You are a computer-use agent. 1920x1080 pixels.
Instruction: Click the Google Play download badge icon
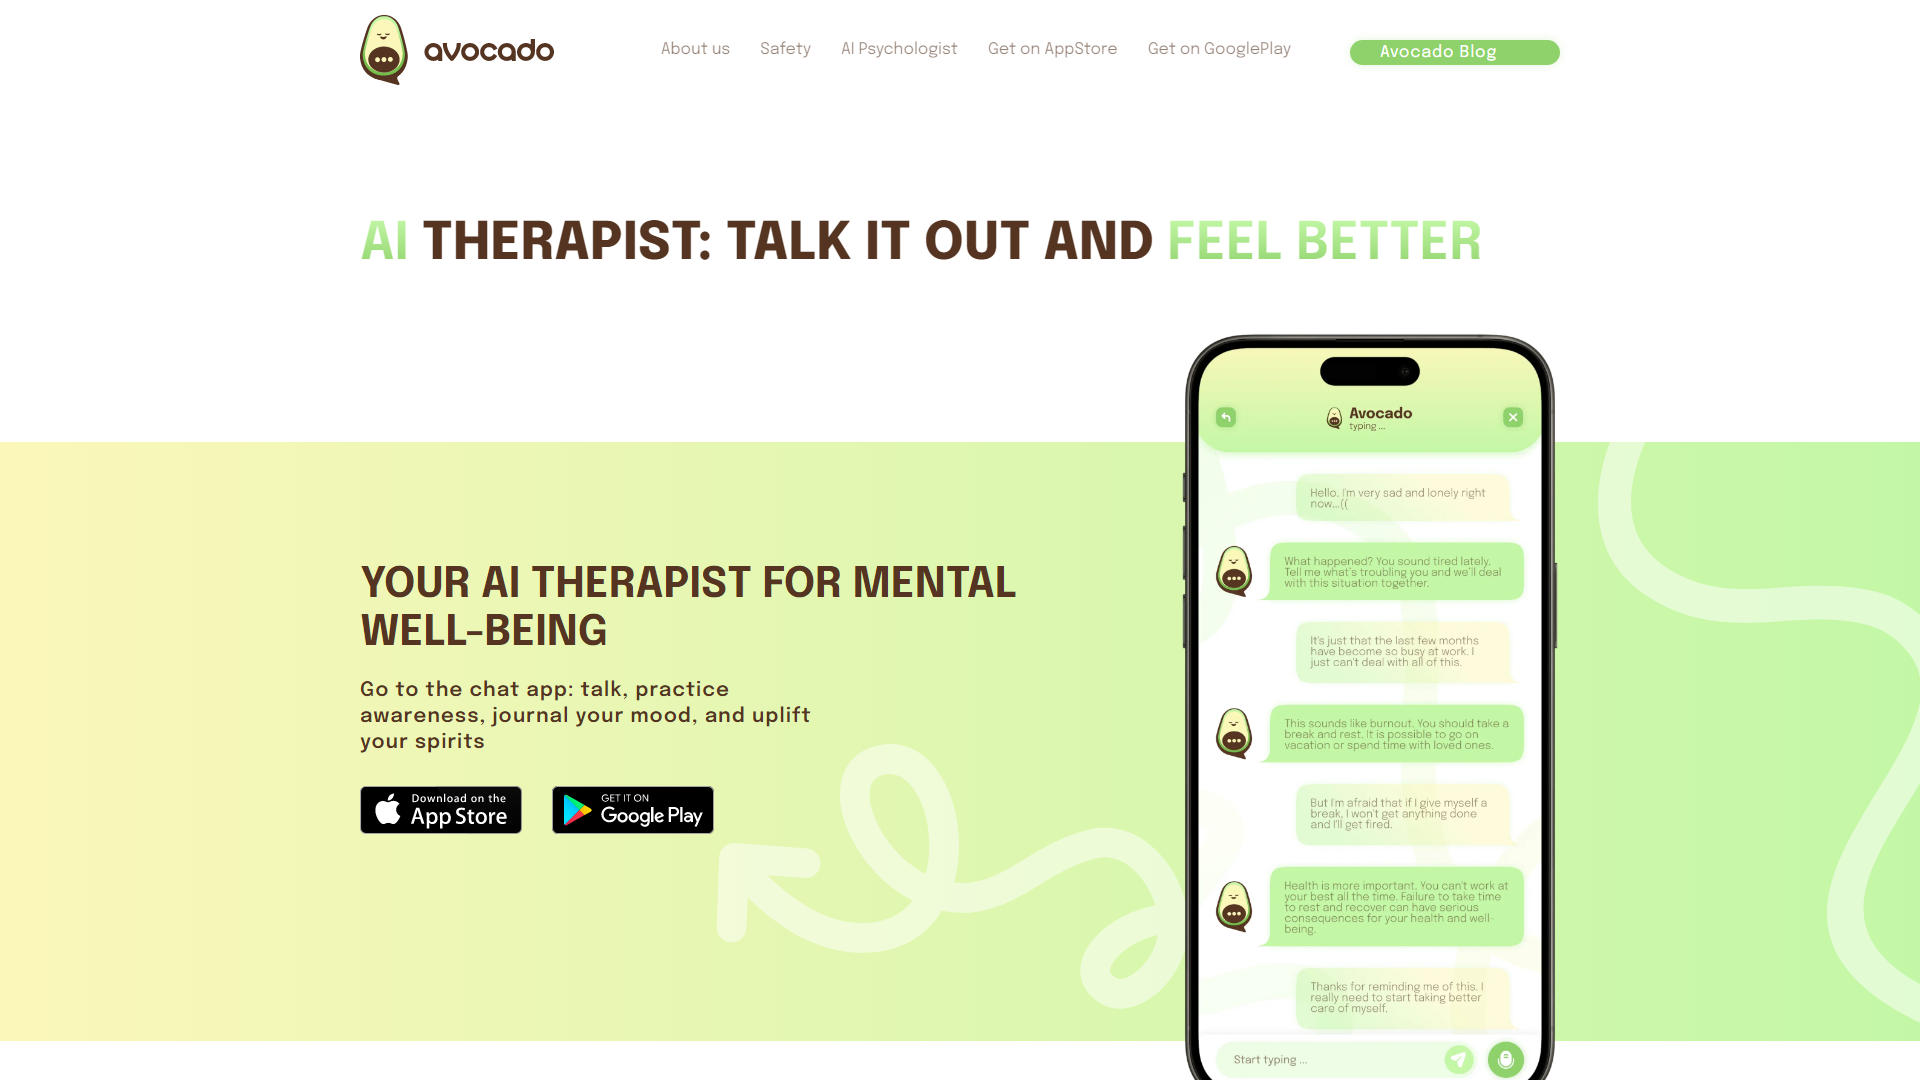tap(633, 810)
